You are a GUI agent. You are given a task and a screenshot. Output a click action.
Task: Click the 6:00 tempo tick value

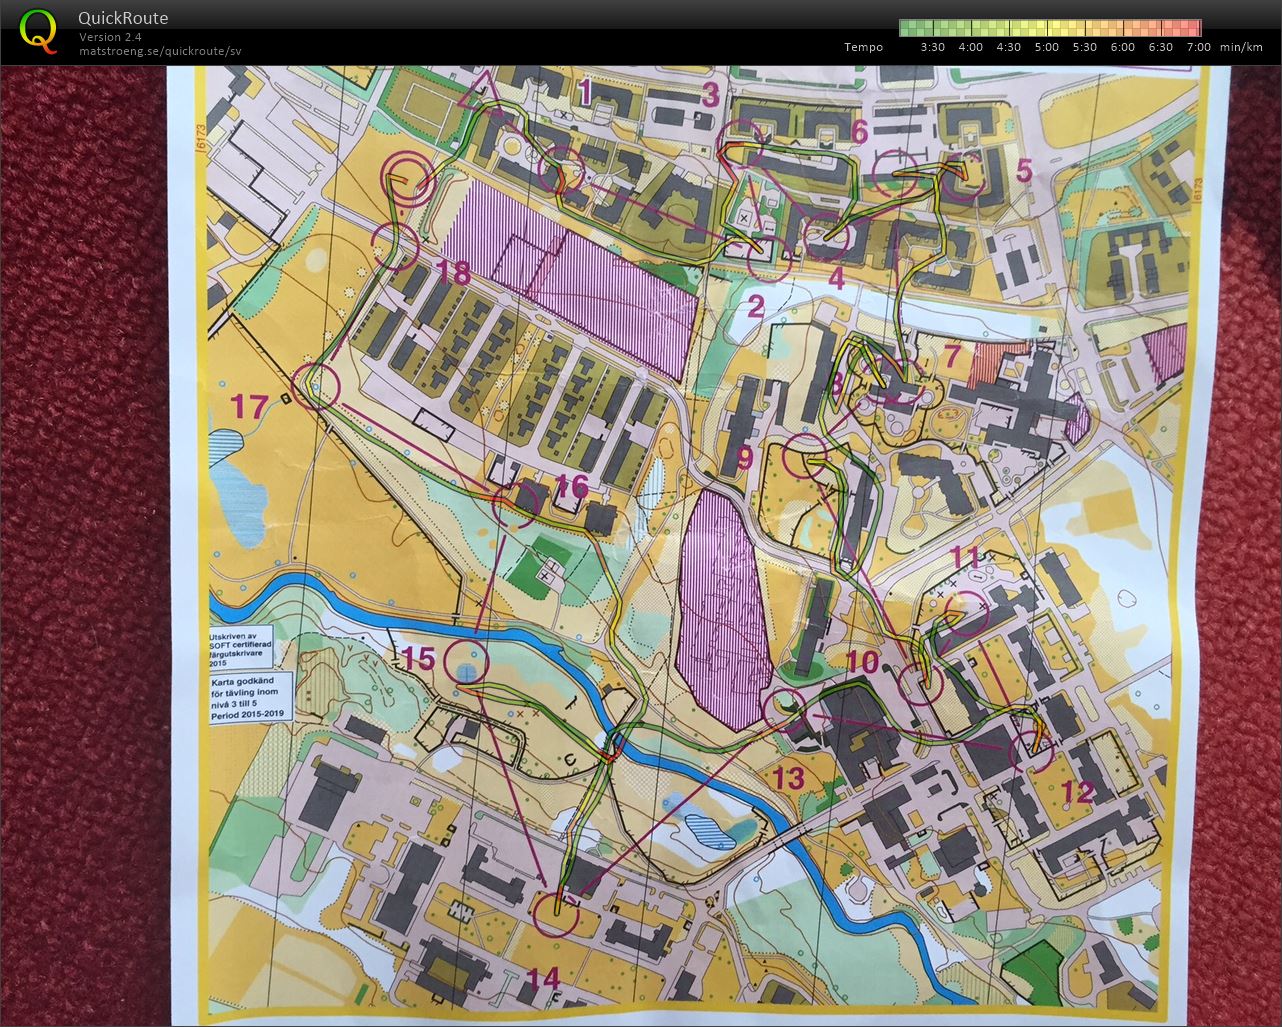[x=1122, y=47]
